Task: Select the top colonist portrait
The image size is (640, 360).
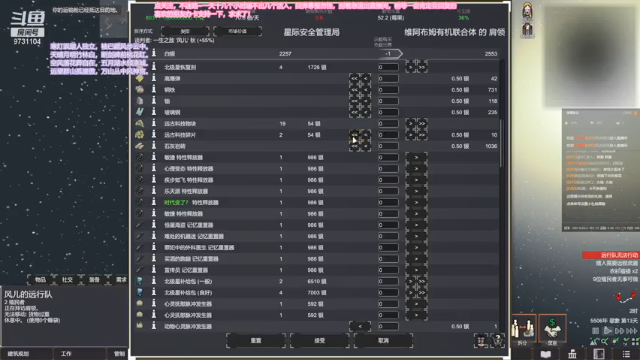Action: 527,11
